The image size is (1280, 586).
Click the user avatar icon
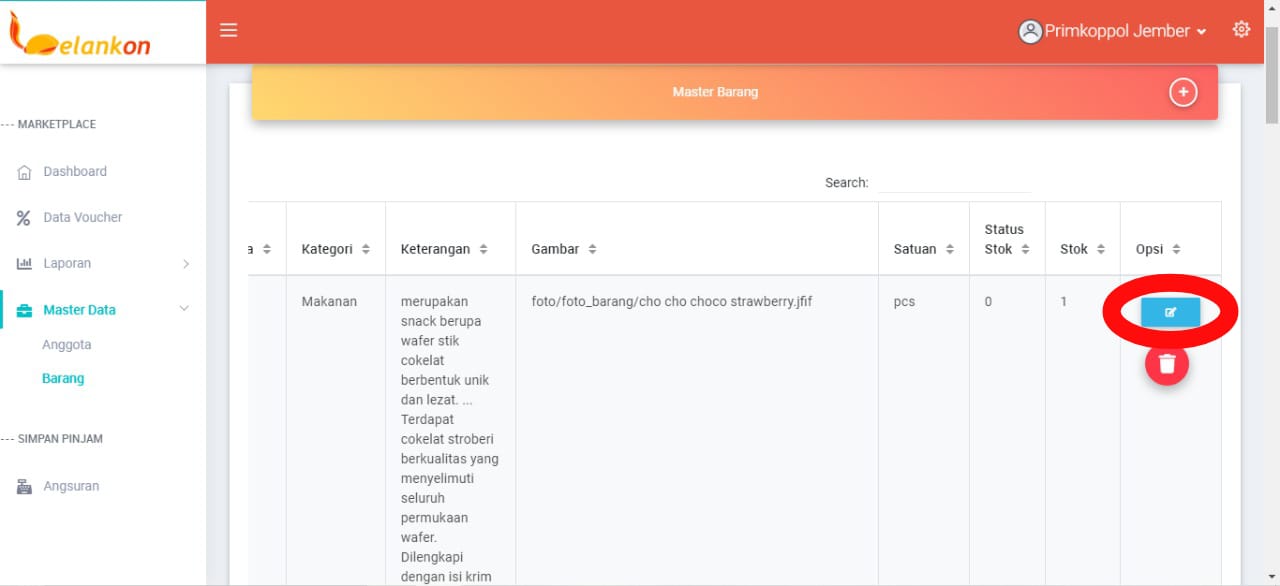[x=1030, y=31]
